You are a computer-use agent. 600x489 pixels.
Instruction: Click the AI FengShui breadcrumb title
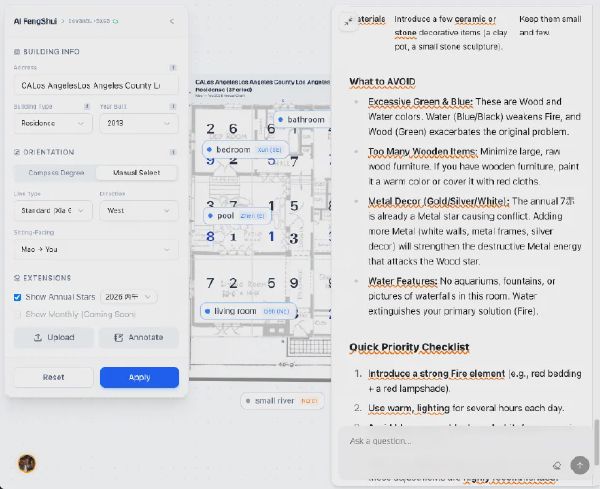[x=35, y=21]
